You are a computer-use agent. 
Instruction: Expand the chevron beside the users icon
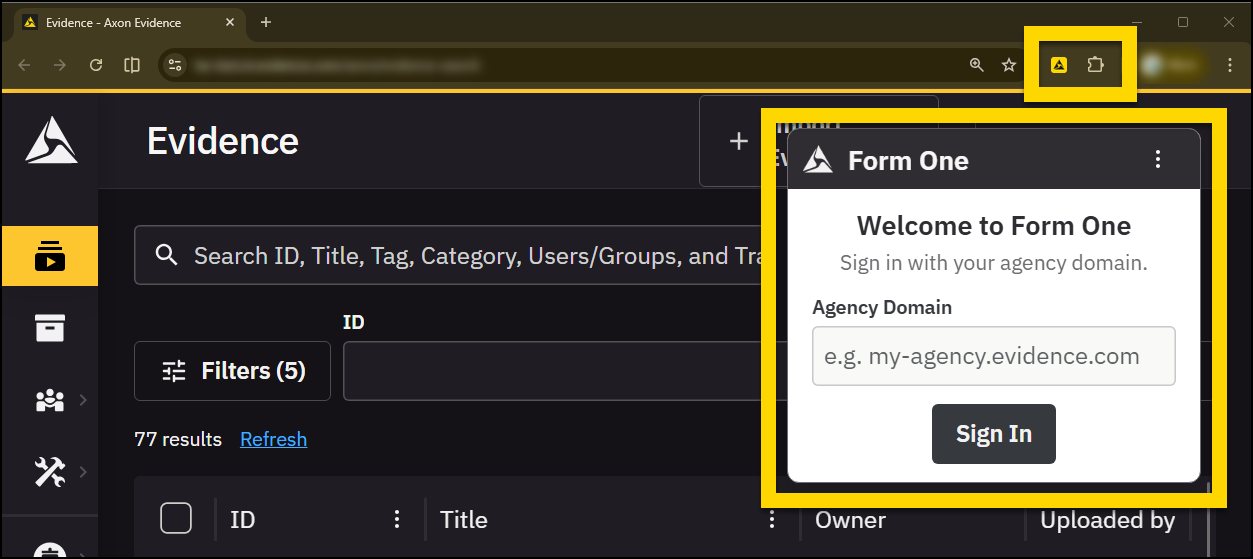pyautogui.click(x=83, y=400)
